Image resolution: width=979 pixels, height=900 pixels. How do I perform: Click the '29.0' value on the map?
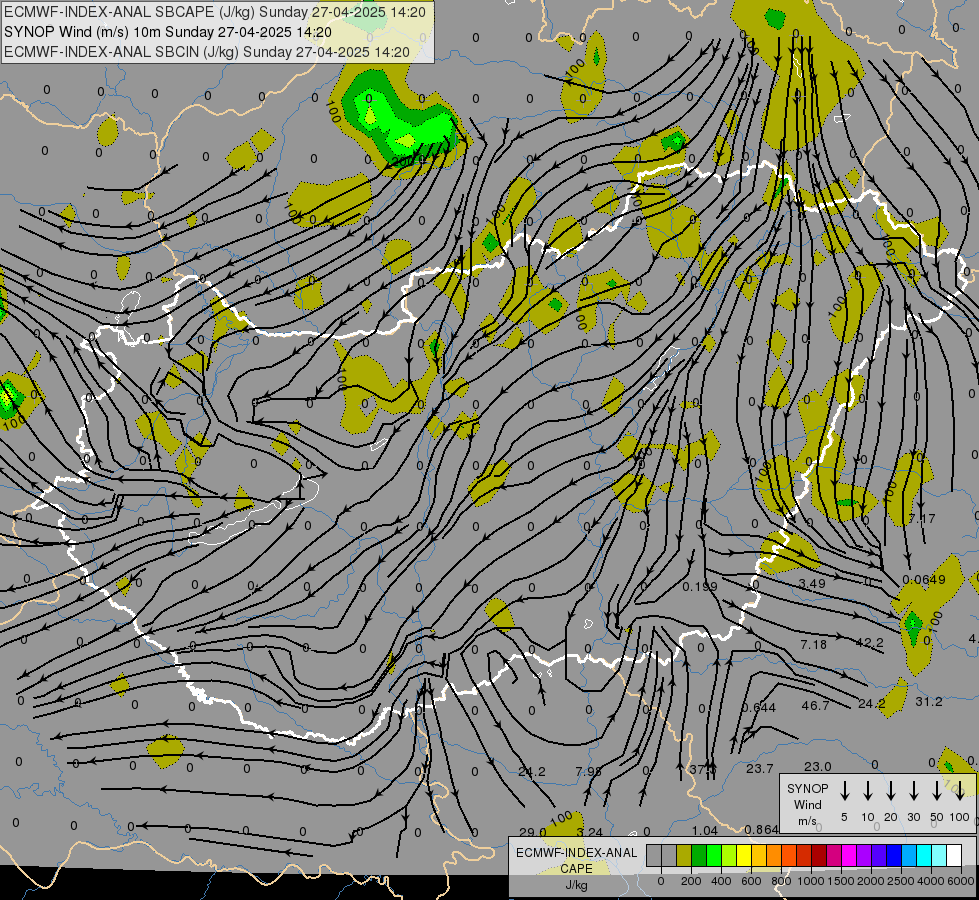click(x=533, y=832)
